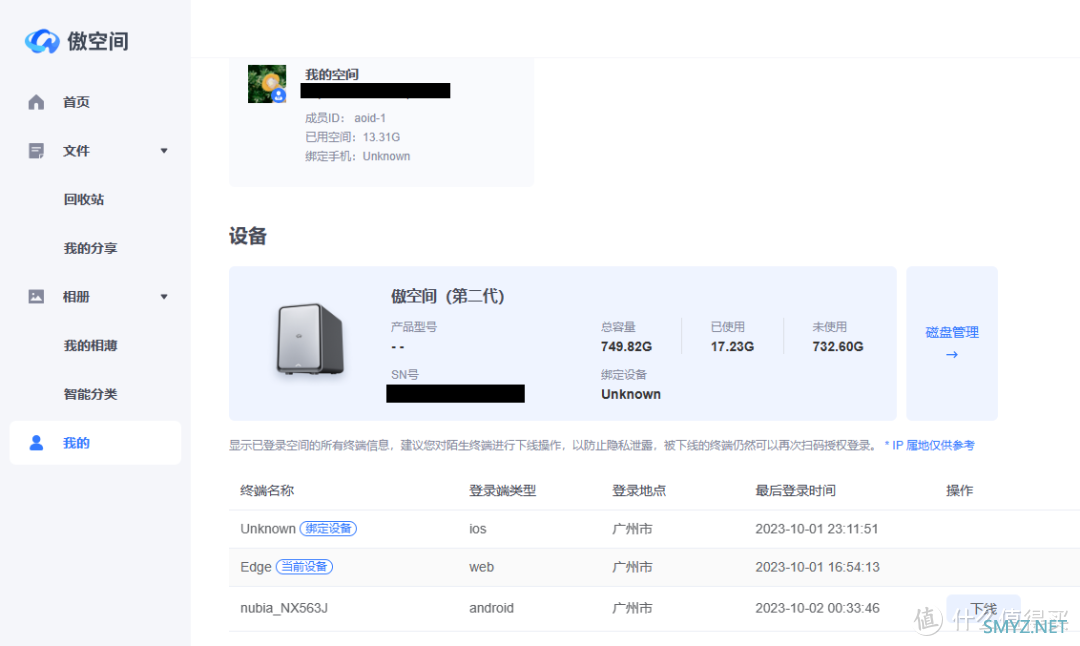Click the picture icon beside 相册
The height and width of the screenshot is (646, 1080).
pos(36,297)
